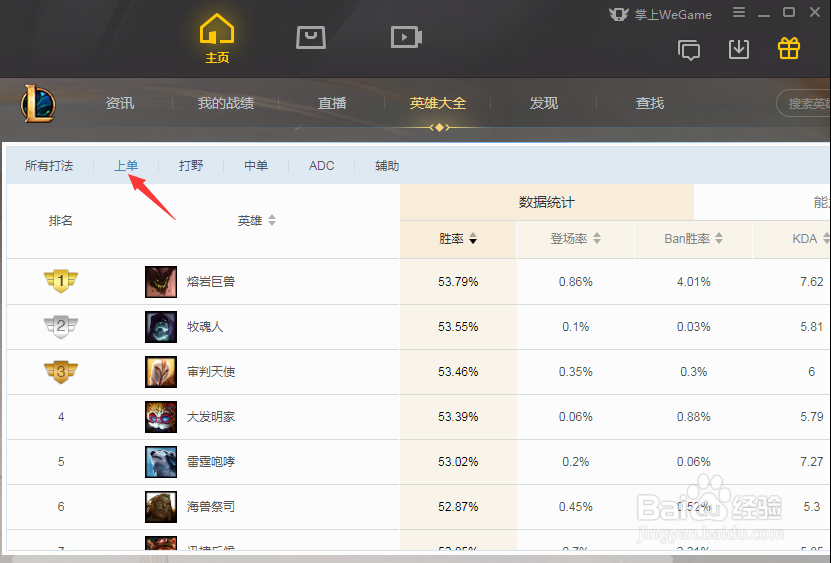This screenshot has width=831, height=563.
Task: Filter by 所有打法
Action: [49, 166]
